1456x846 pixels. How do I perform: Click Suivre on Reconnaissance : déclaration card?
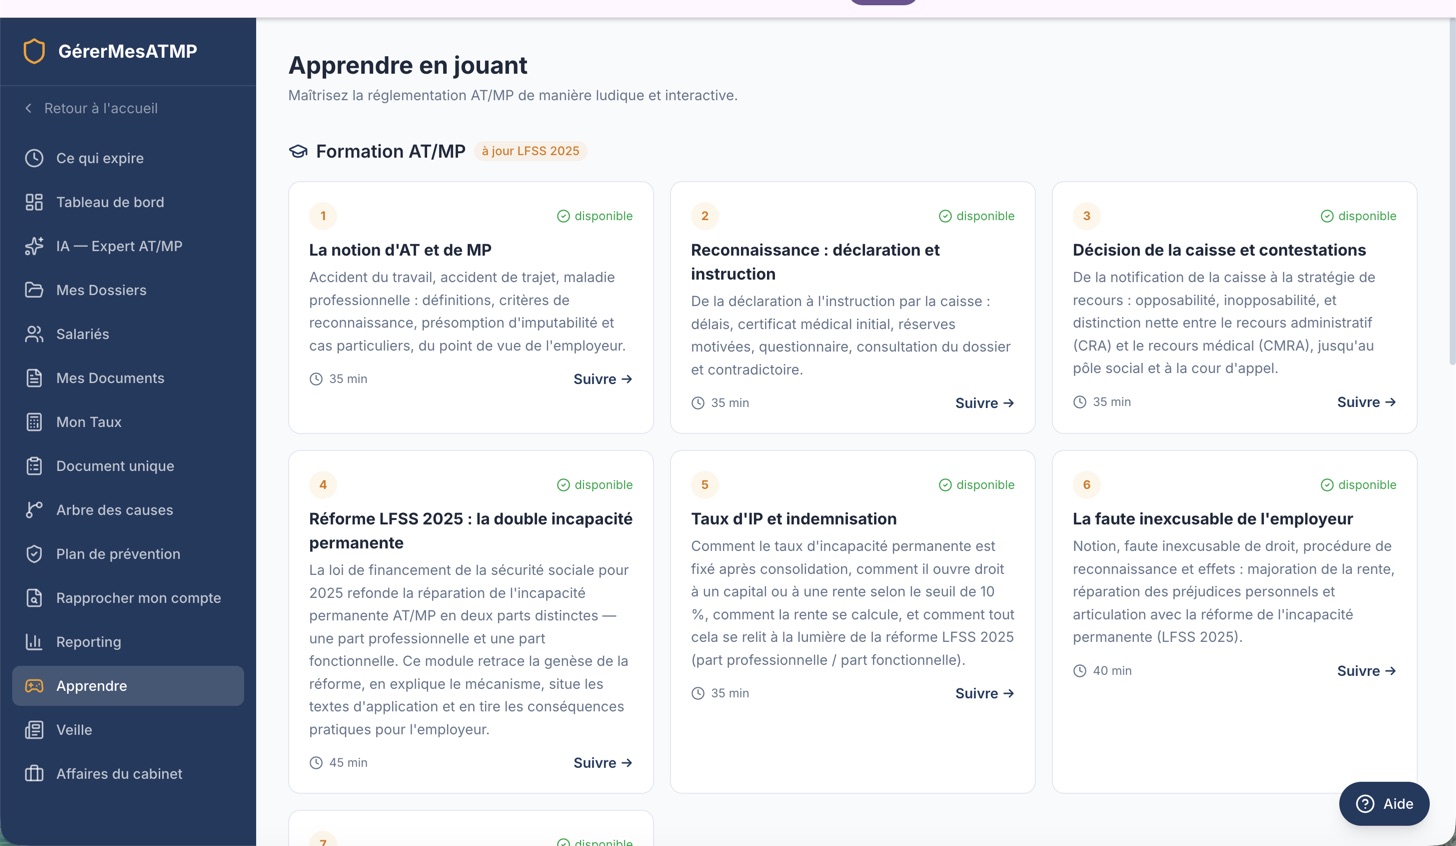point(985,403)
